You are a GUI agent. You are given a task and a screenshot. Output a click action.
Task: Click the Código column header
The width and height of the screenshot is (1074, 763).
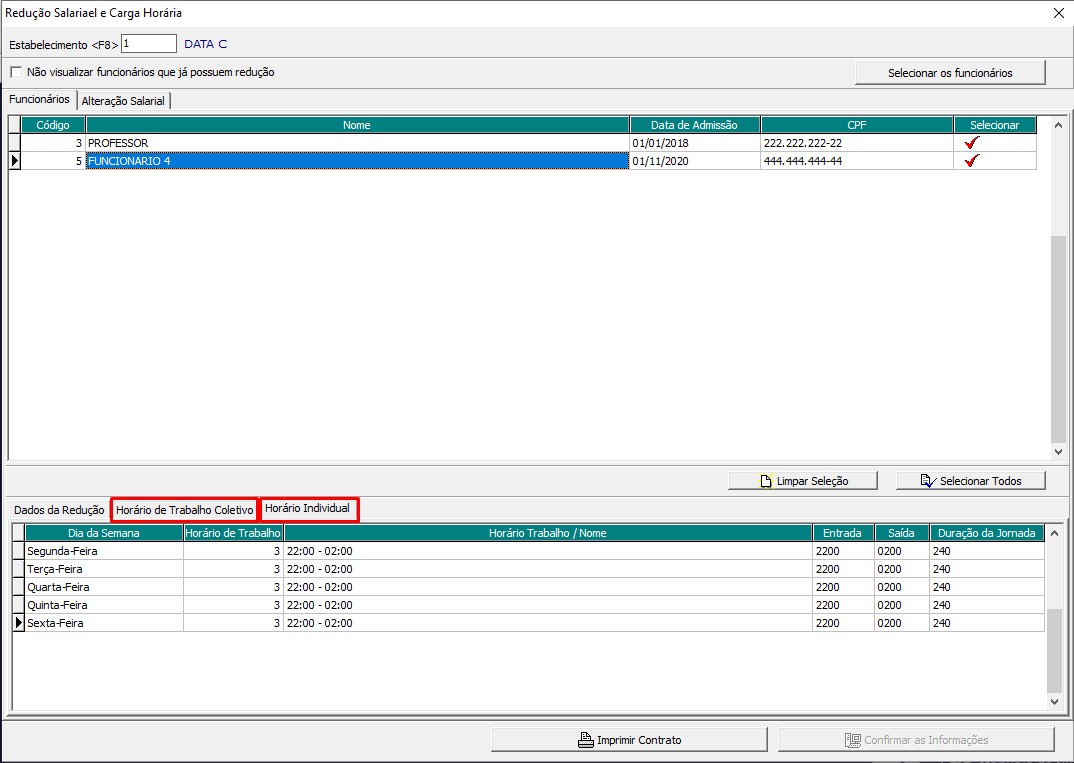pyautogui.click(x=53, y=125)
